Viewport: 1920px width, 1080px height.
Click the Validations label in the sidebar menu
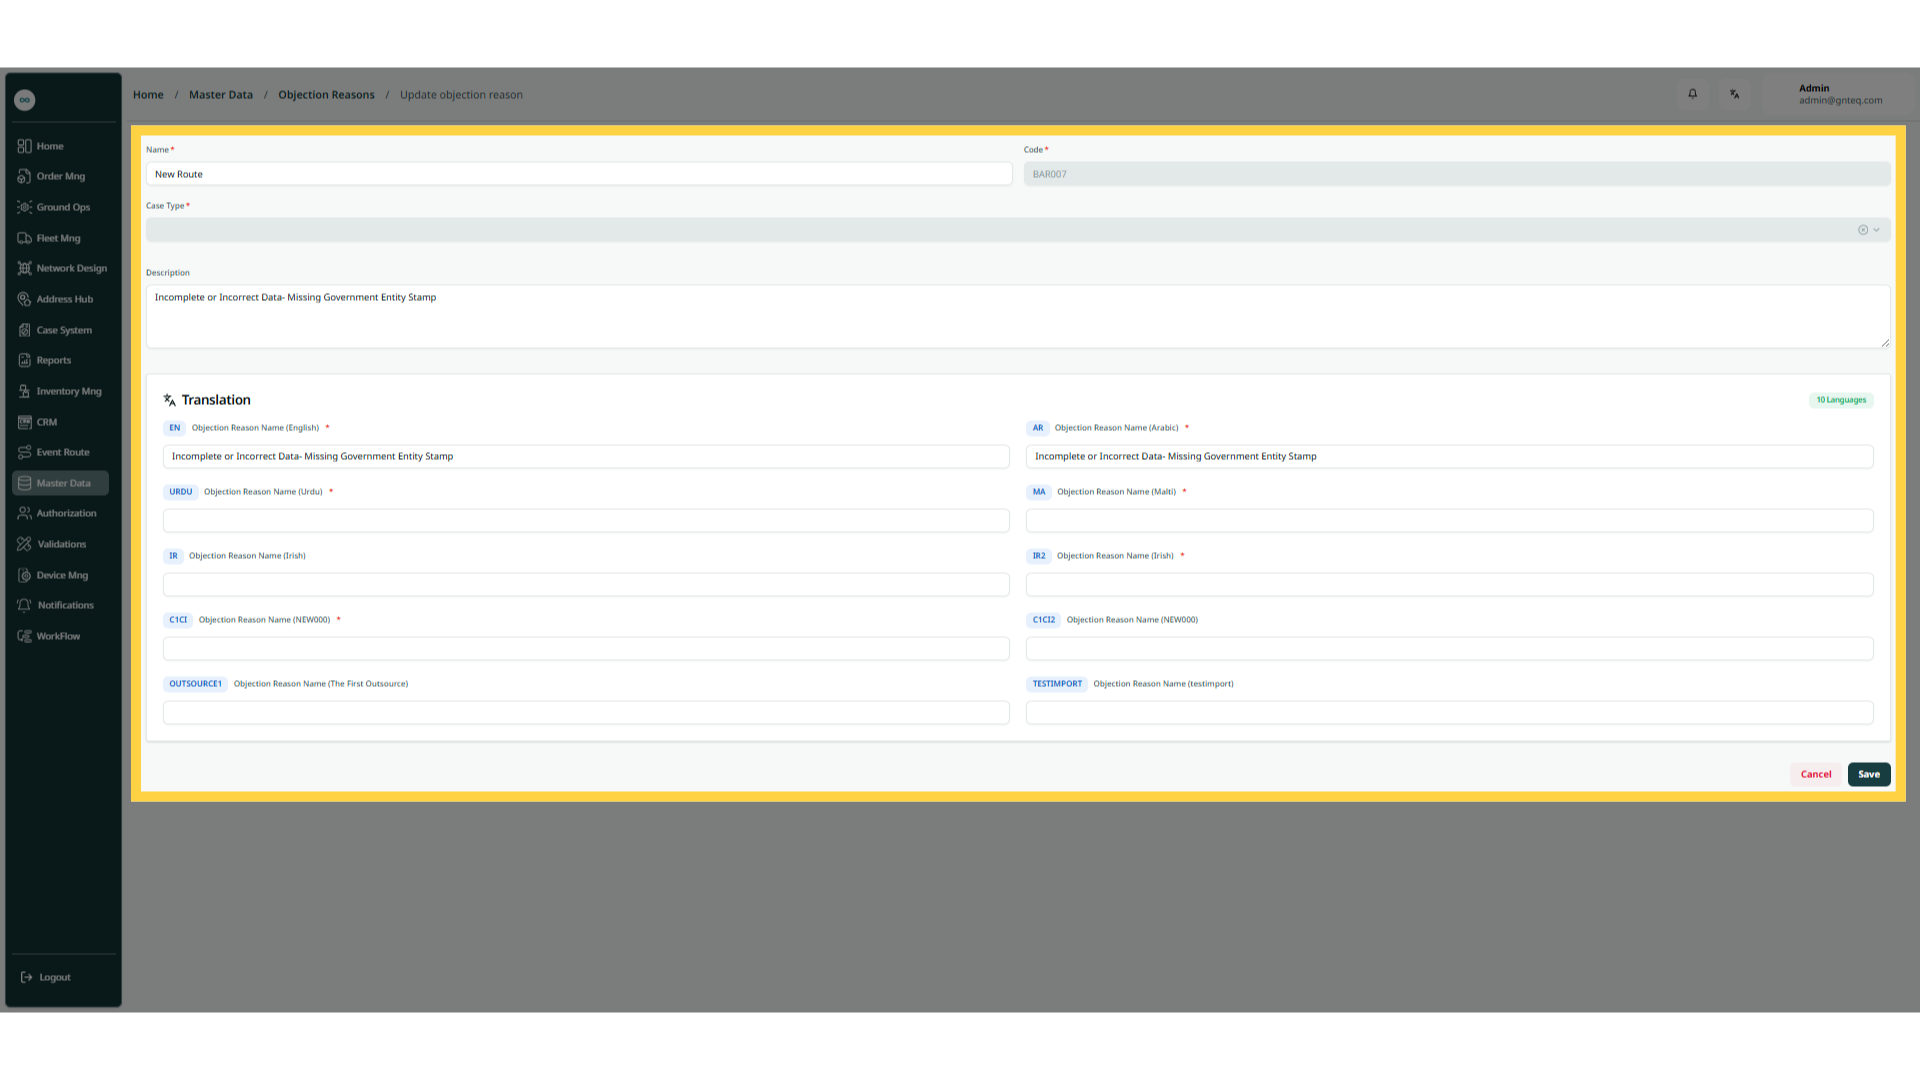coord(62,544)
